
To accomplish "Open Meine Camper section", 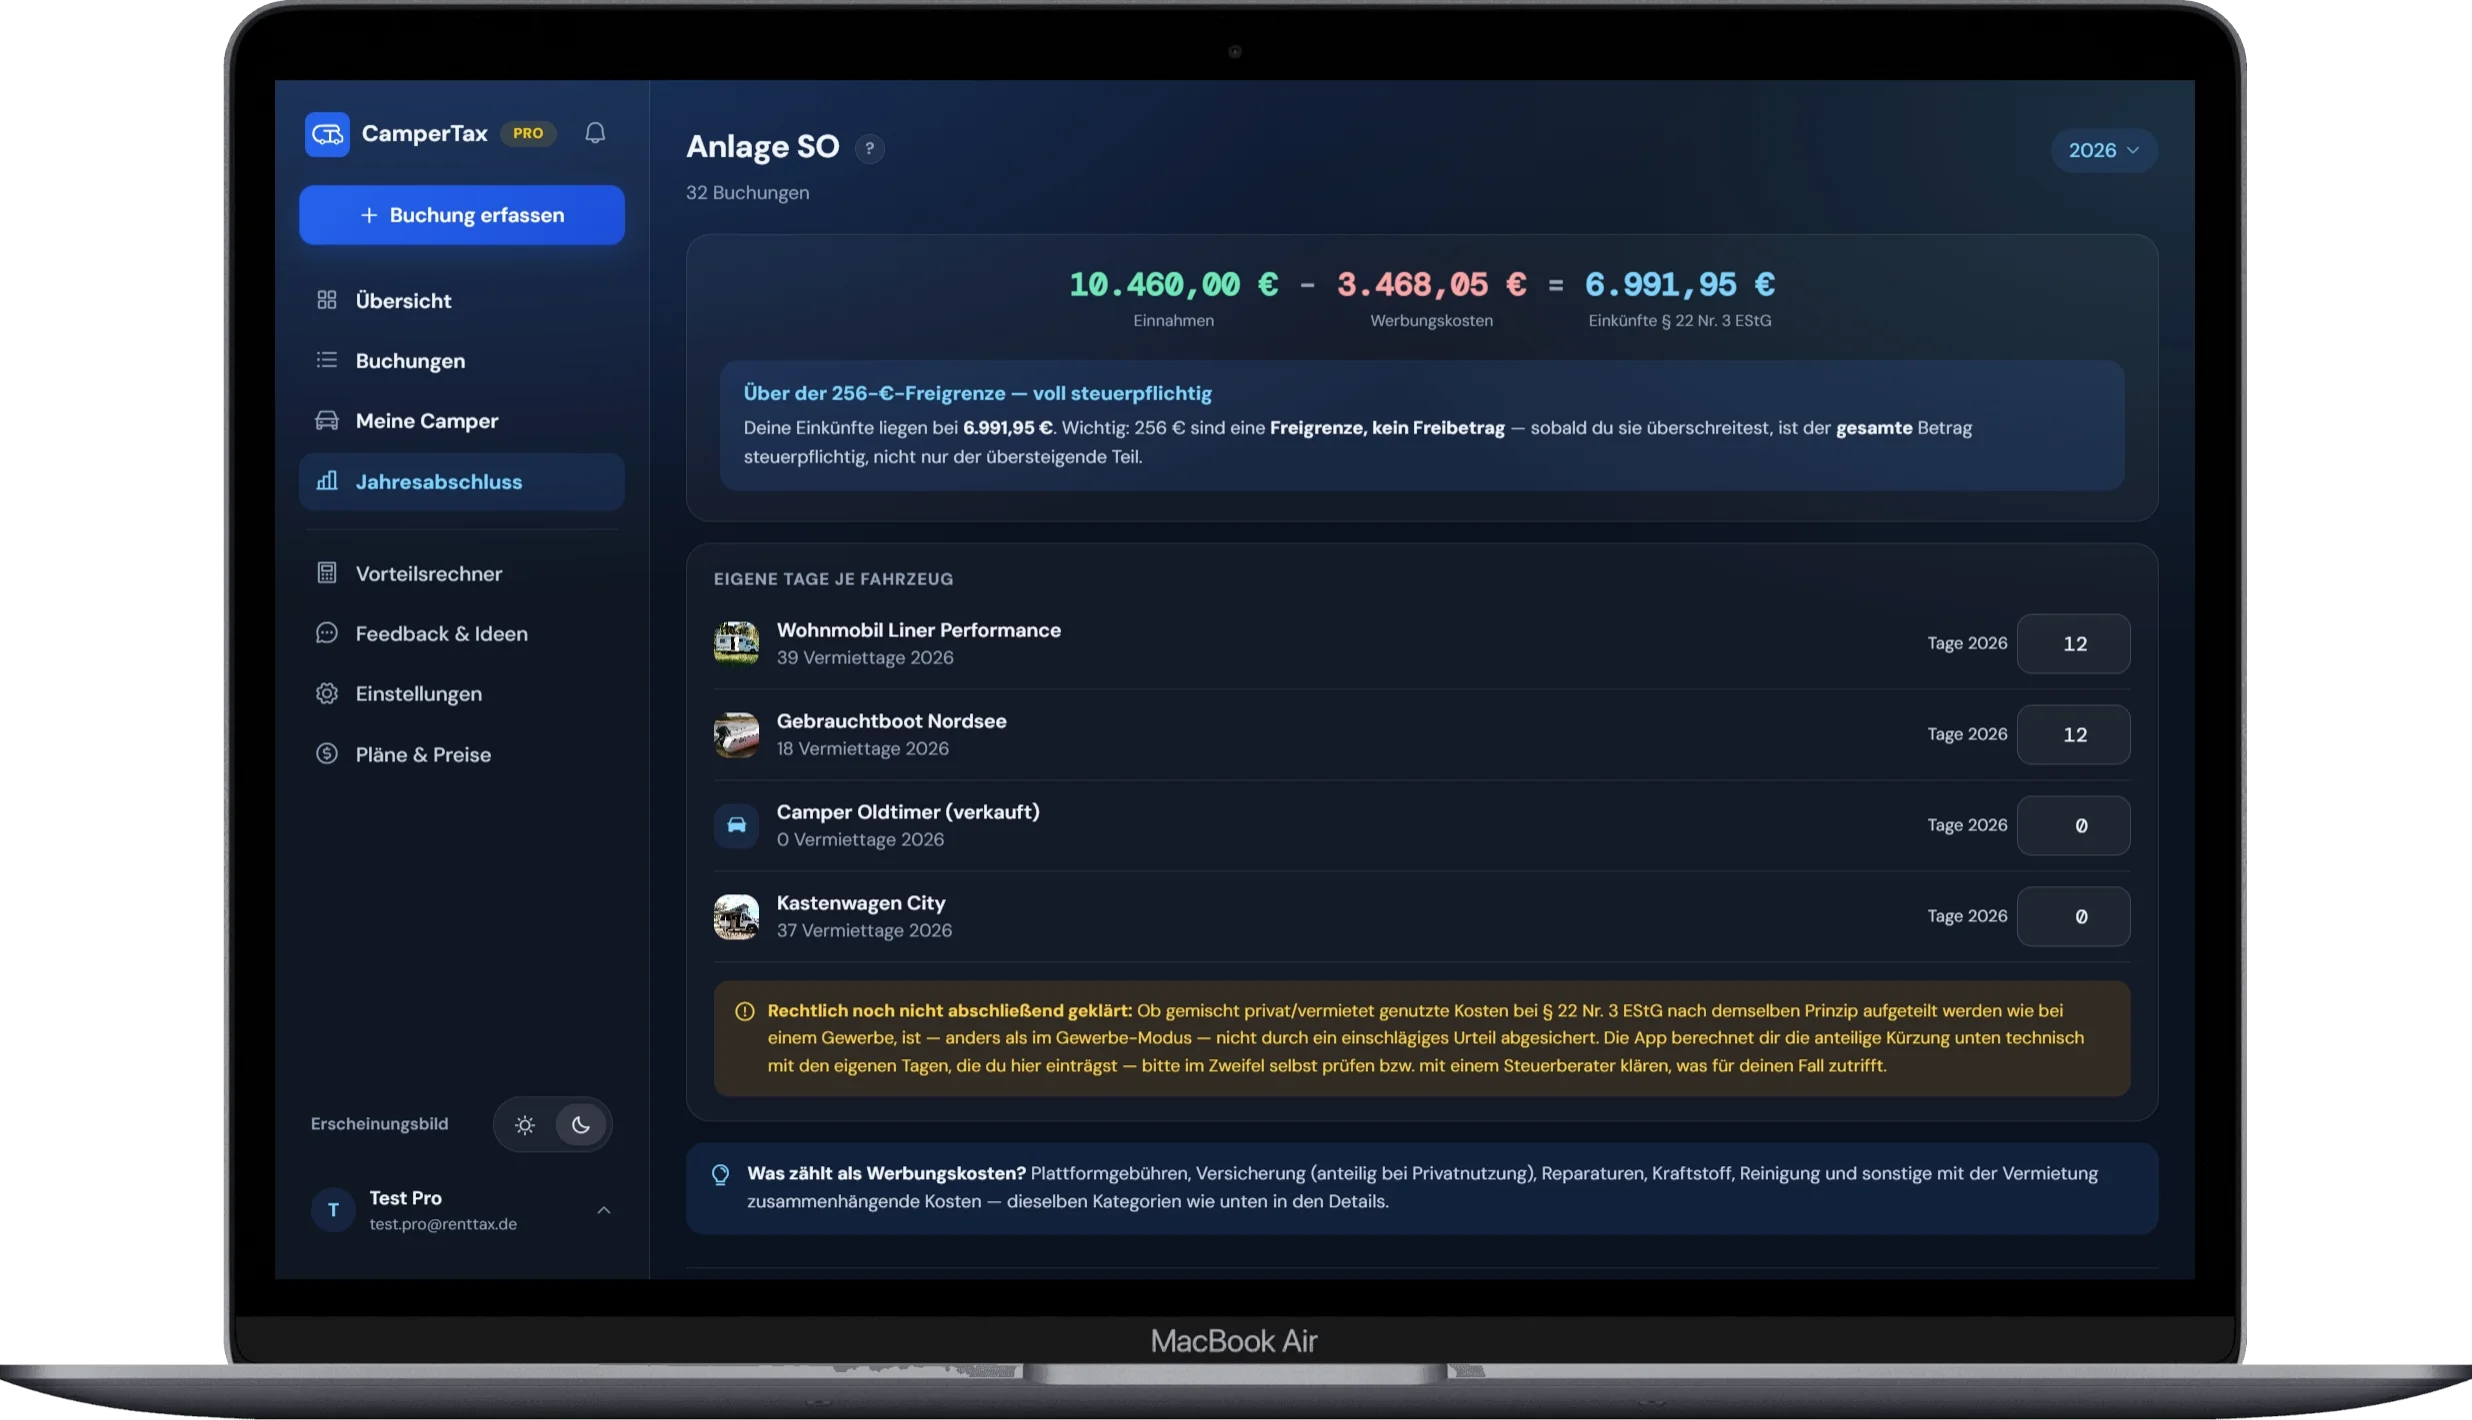I will coord(462,420).
